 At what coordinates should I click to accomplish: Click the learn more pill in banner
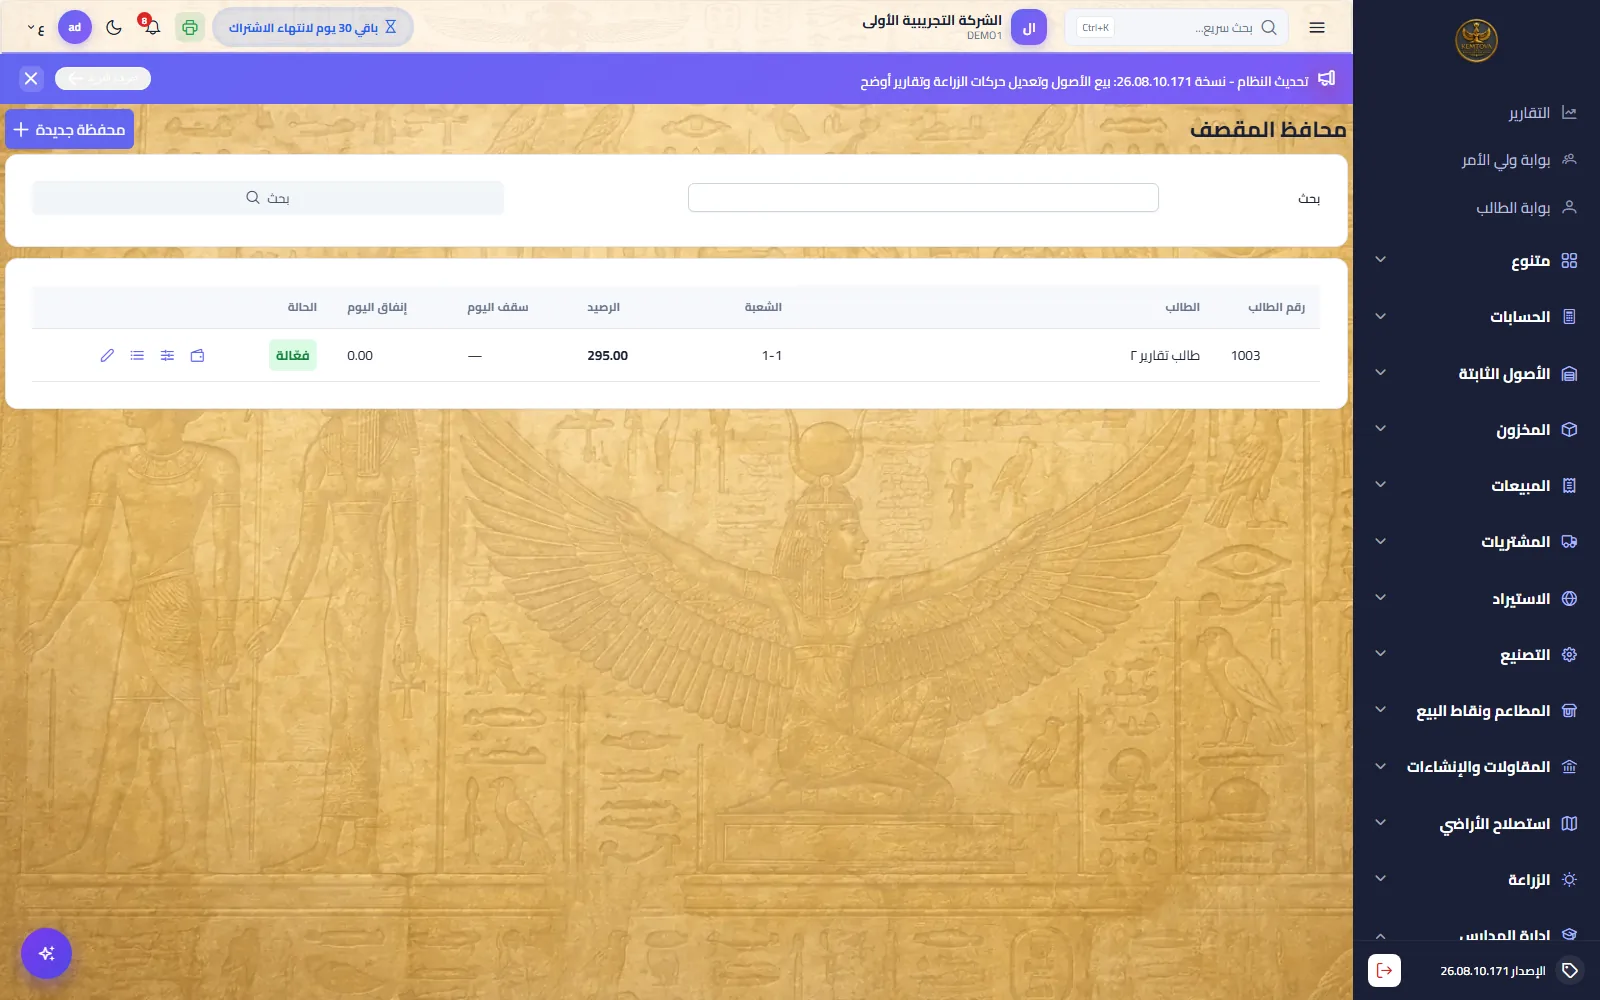point(103,78)
